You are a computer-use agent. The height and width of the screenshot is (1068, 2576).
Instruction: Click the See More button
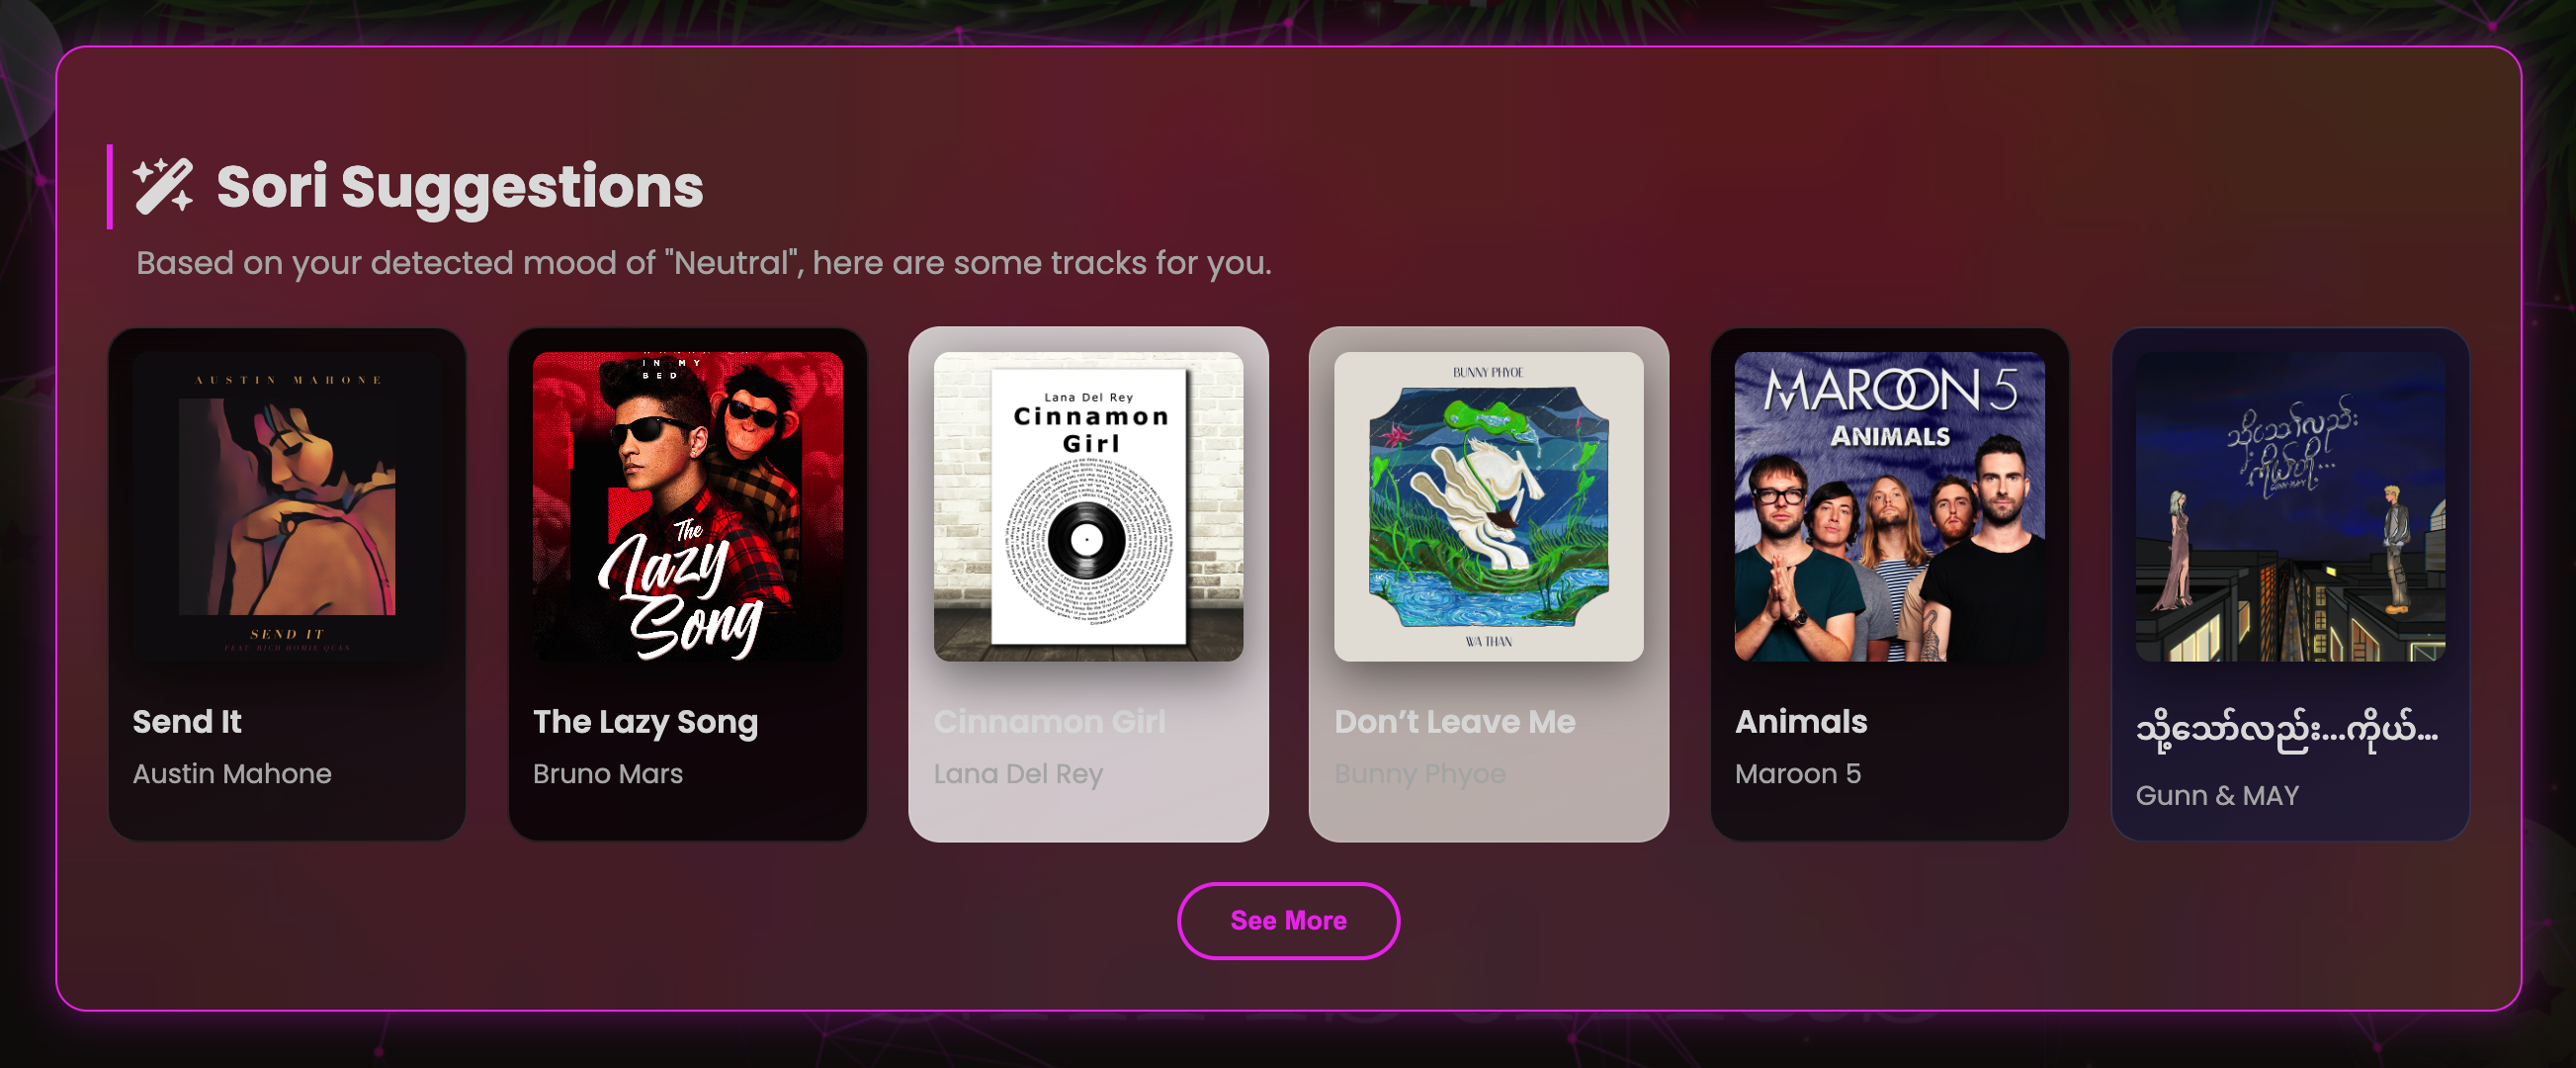(x=1288, y=920)
